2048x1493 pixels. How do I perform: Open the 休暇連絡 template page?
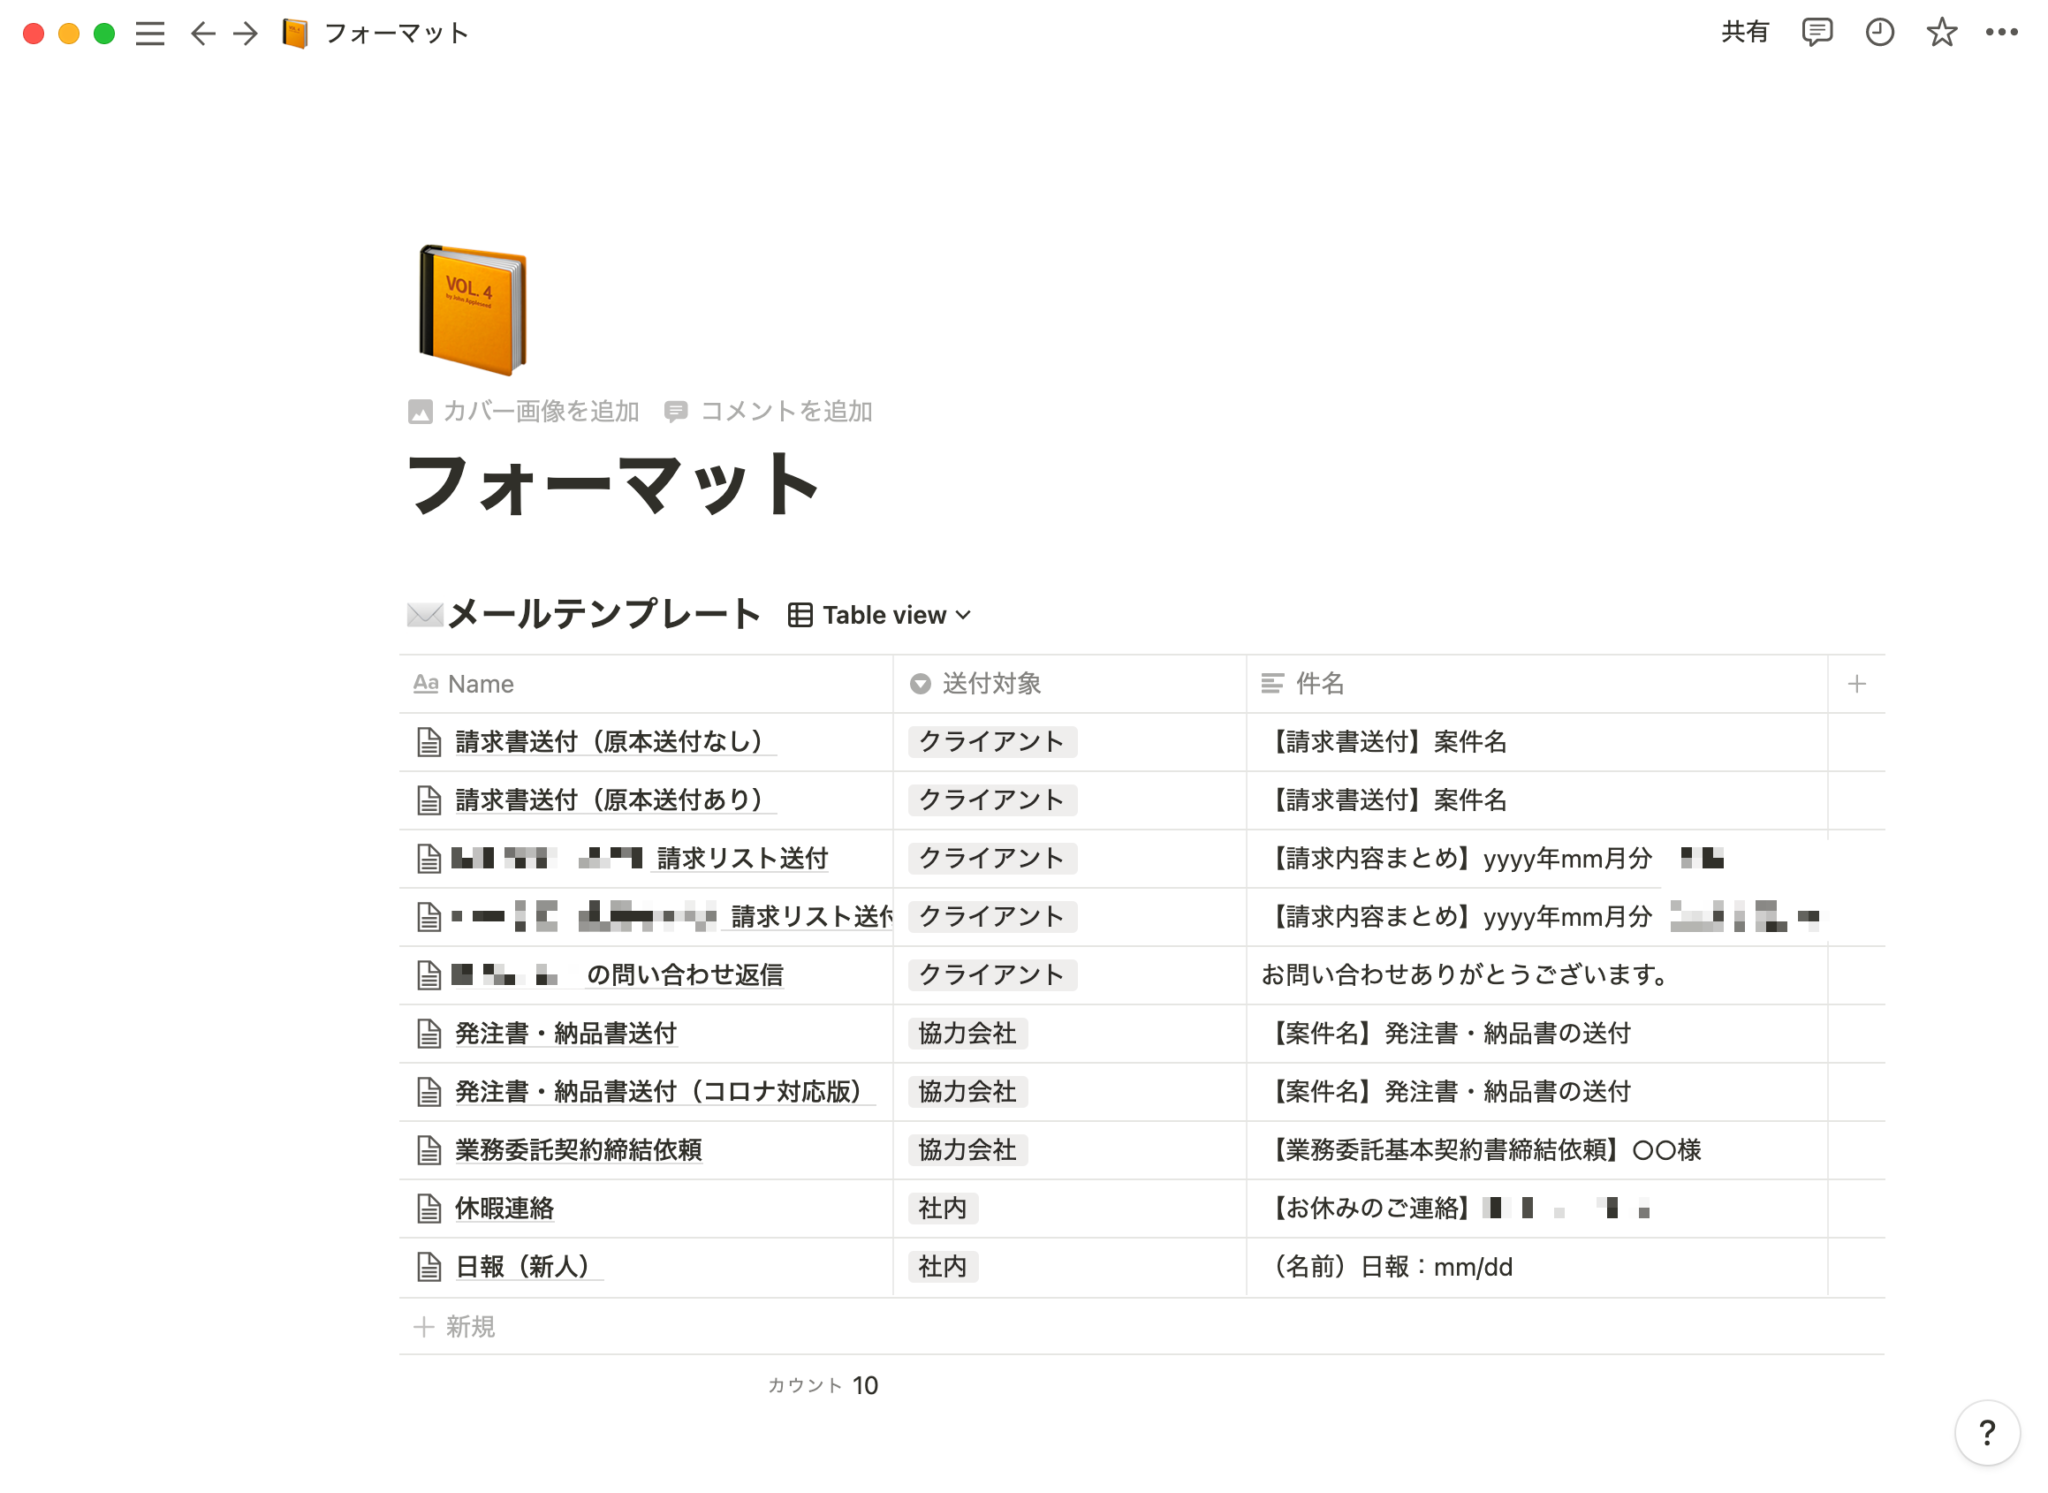(504, 1208)
